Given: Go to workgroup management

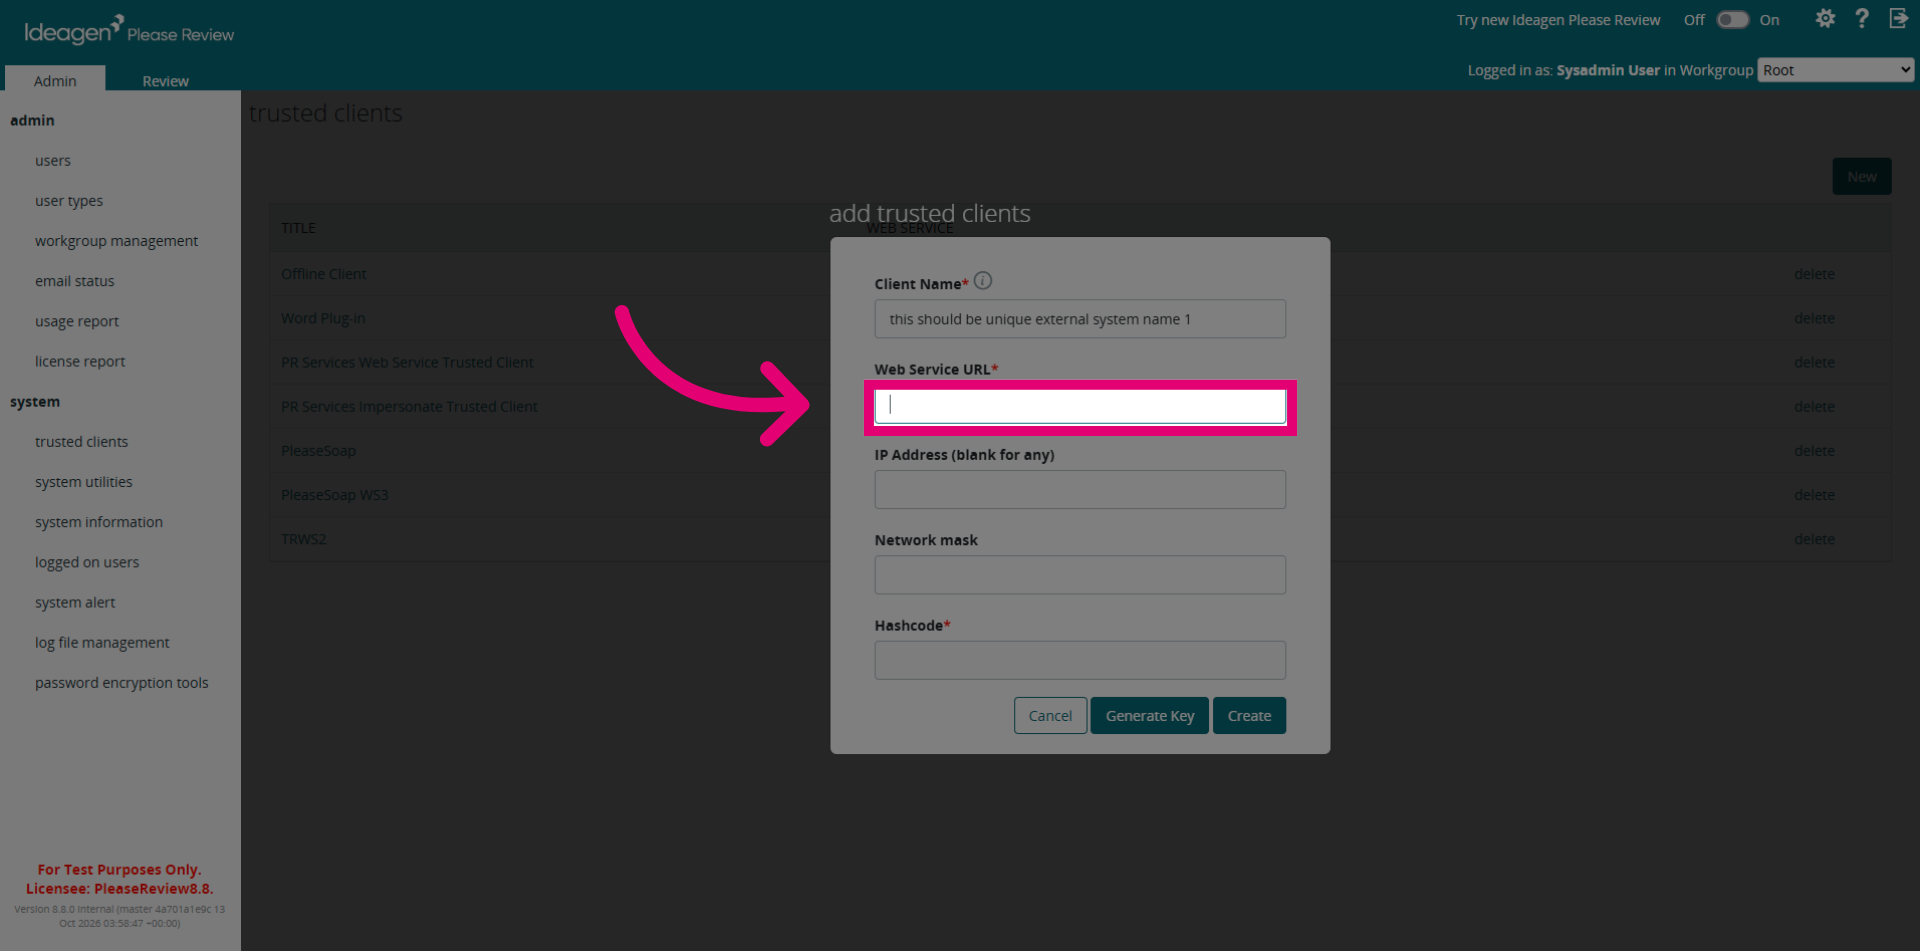Looking at the screenshot, I should (116, 241).
